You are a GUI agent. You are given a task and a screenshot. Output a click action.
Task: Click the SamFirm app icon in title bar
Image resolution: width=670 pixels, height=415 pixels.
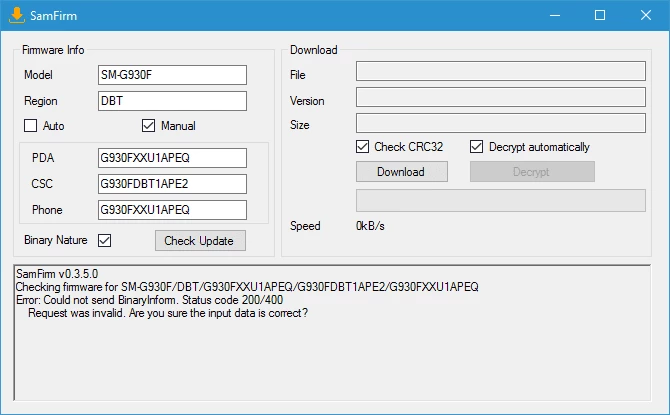tap(17, 15)
